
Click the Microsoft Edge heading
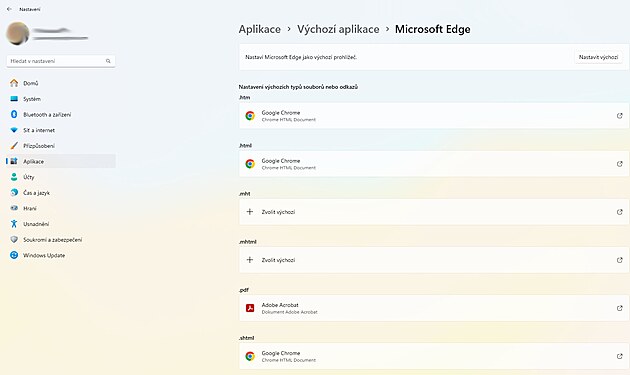[433, 29]
